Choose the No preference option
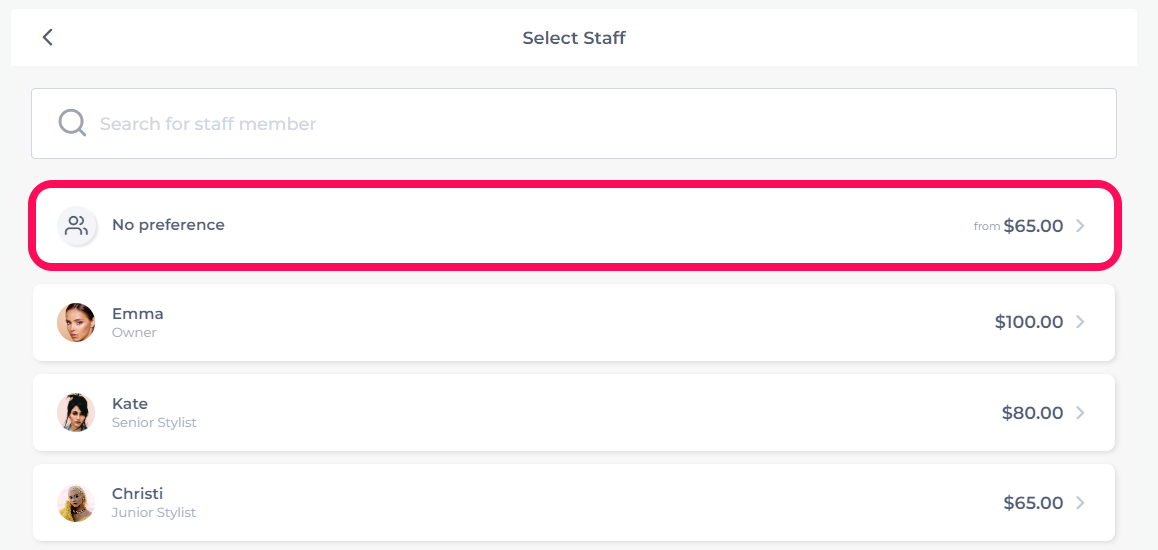The image size is (1158, 550). pyautogui.click(x=575, y=225)
